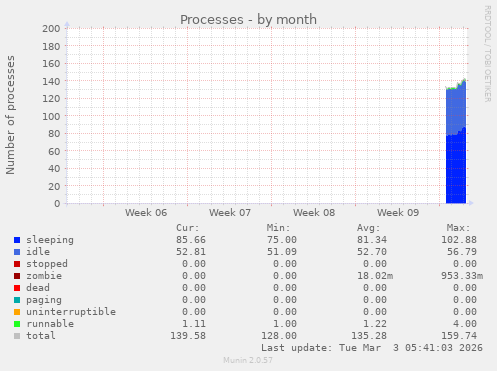Click the 60 y-axis tick label
This screenshot has height=371, width=497.
click(54, 151)
